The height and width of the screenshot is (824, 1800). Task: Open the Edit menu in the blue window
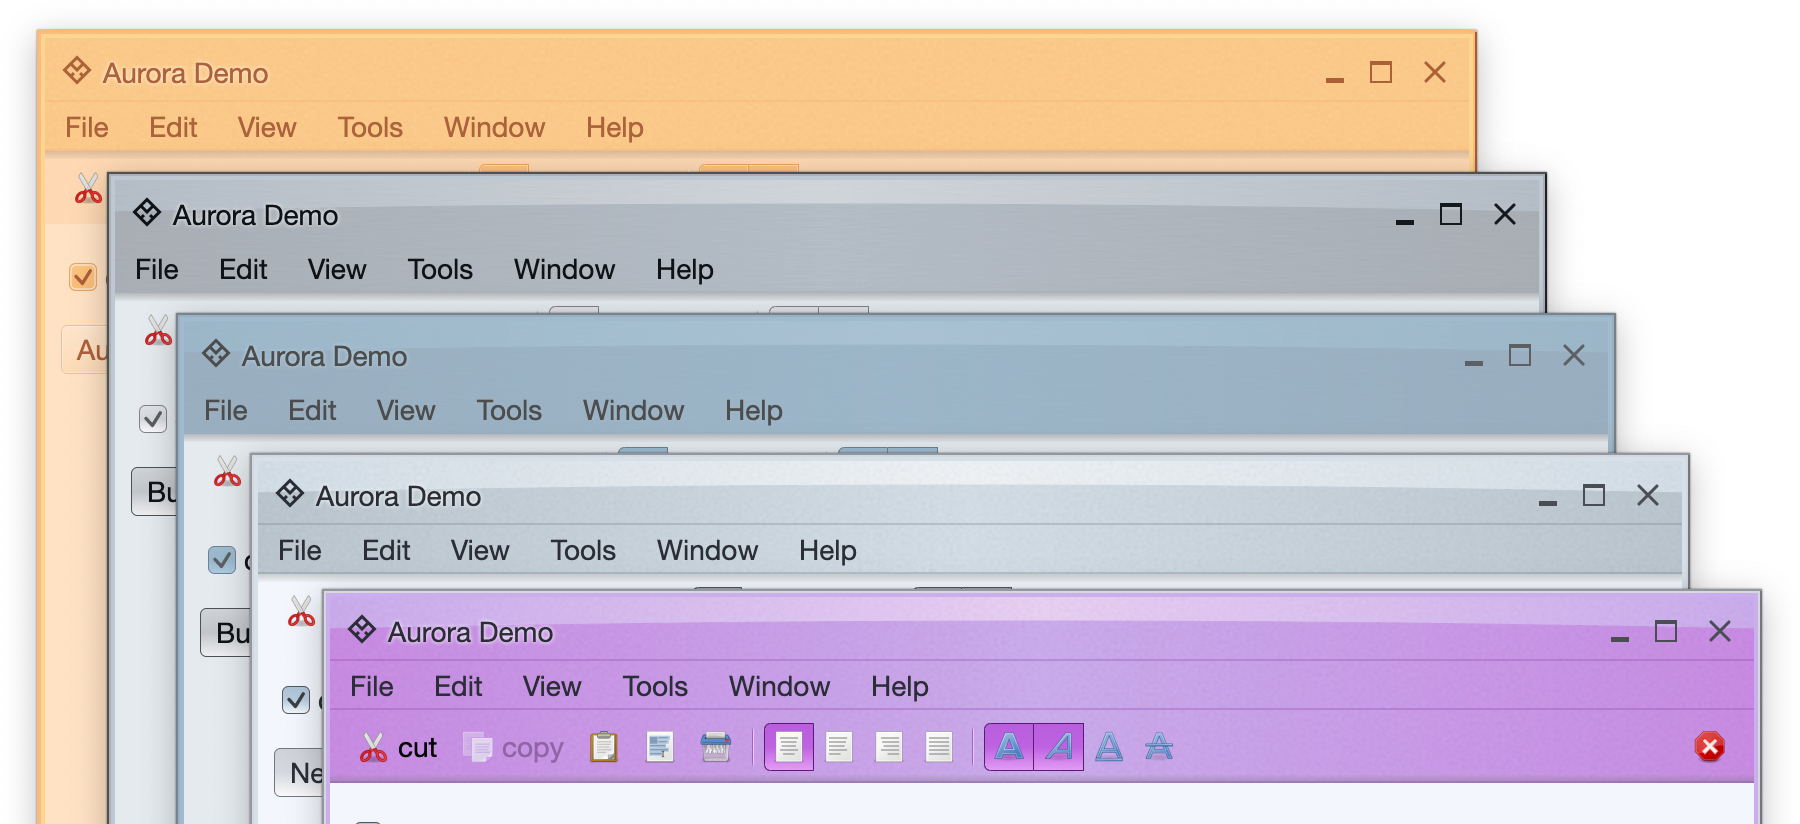[x=312, y=410]
